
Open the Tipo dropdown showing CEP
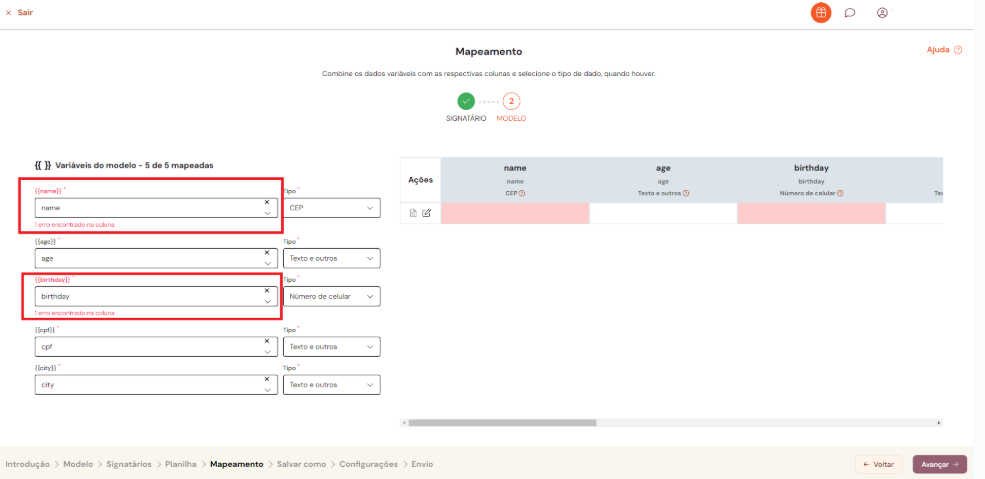click(x=332, y=208)
